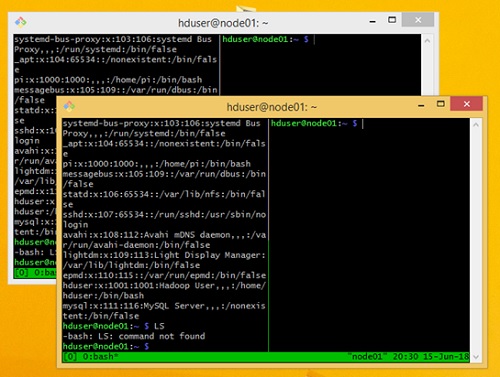Image resolution: width=500 pixels, height=377 pixels.
Task: Click the right pane prompt in back window
Action: point(266,39)
